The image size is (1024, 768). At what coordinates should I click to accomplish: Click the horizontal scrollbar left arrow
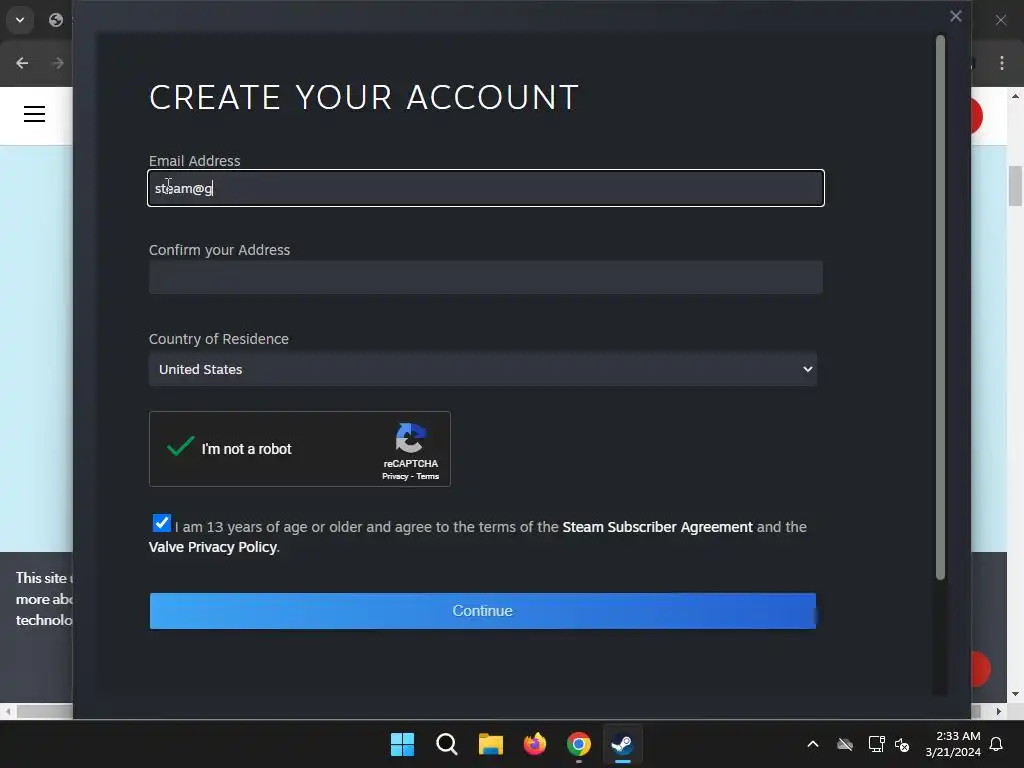pos(8,711)
